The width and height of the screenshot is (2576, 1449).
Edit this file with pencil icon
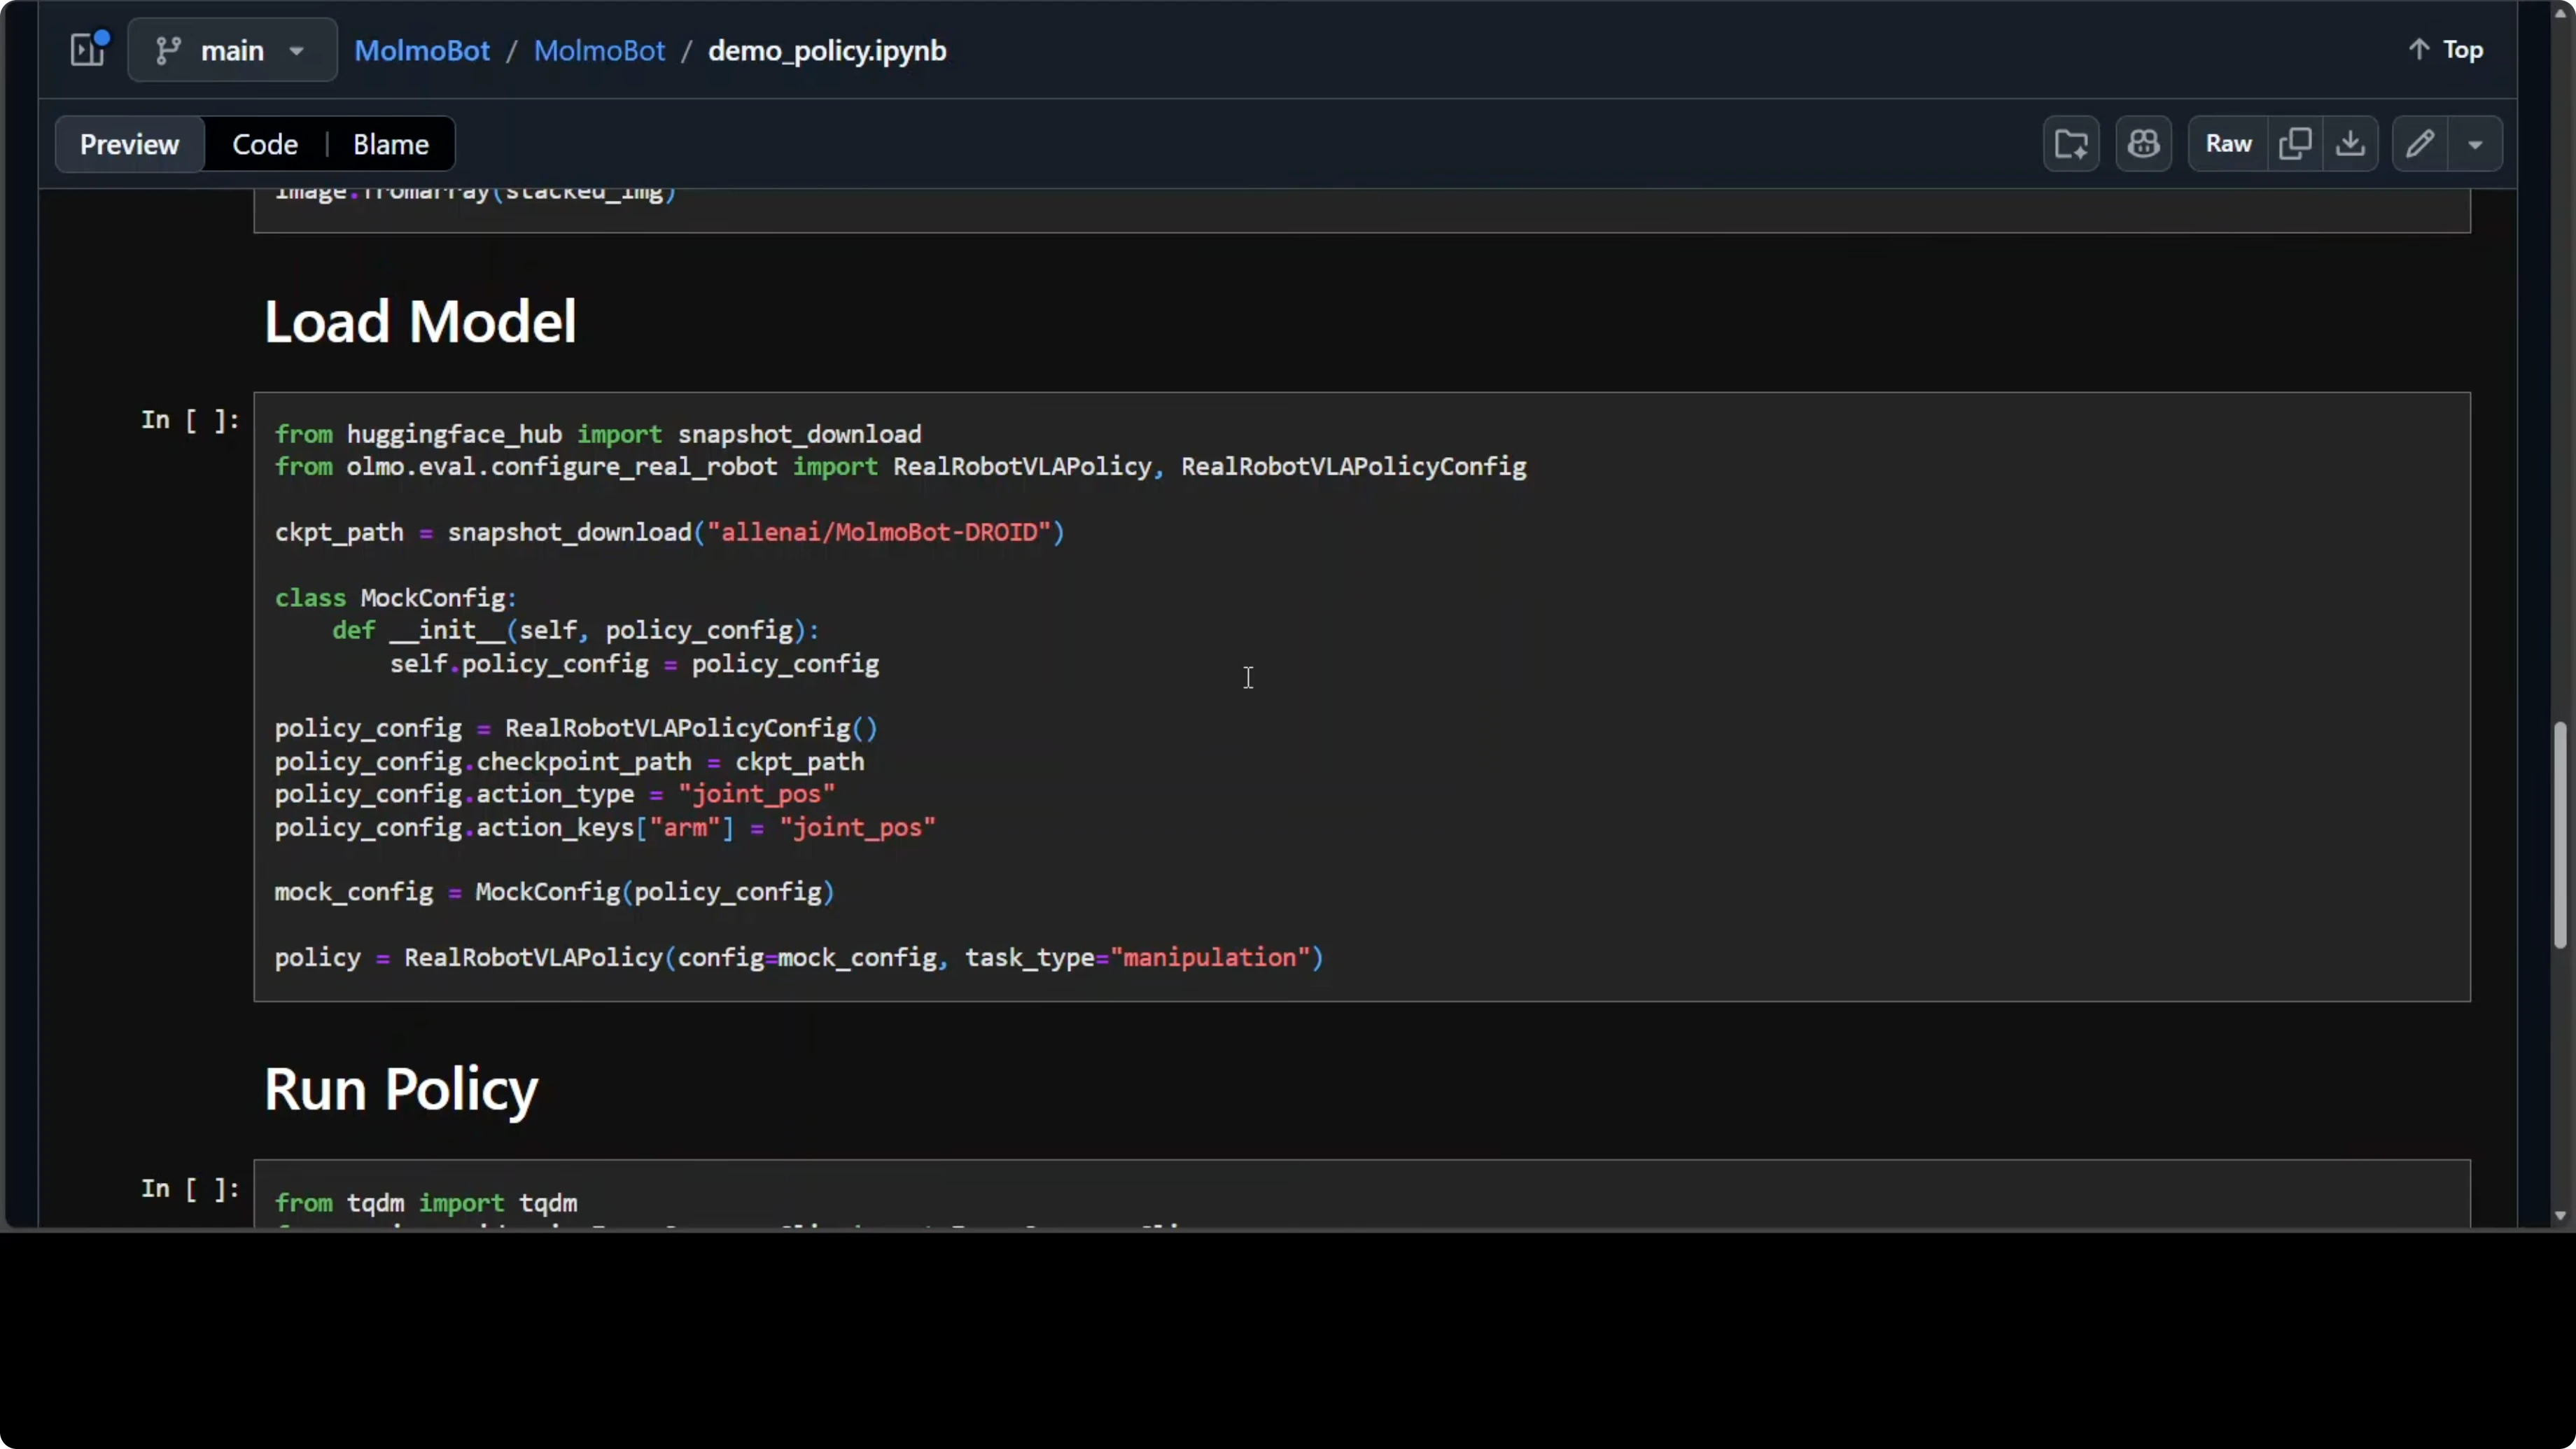(x=2419, y=144)
